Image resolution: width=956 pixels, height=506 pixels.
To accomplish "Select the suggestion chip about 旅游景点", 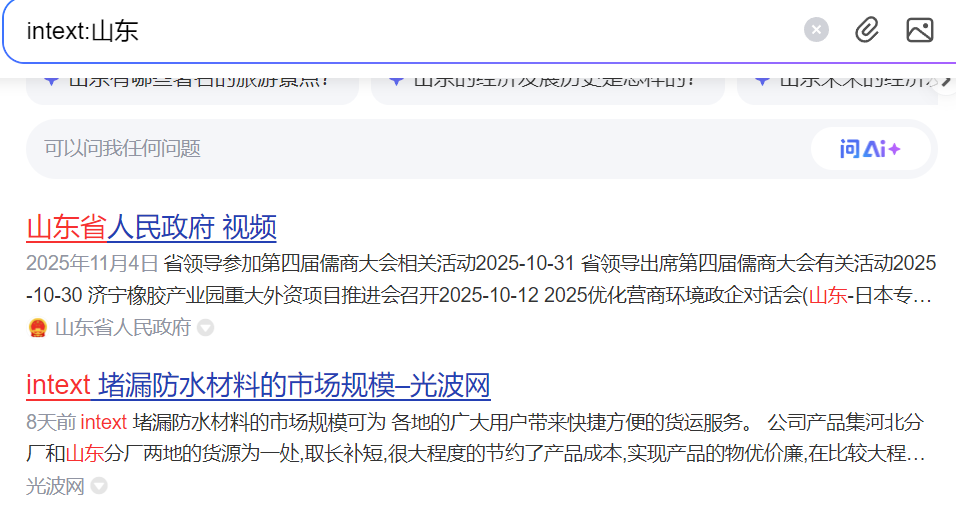I will pos(193,91).
